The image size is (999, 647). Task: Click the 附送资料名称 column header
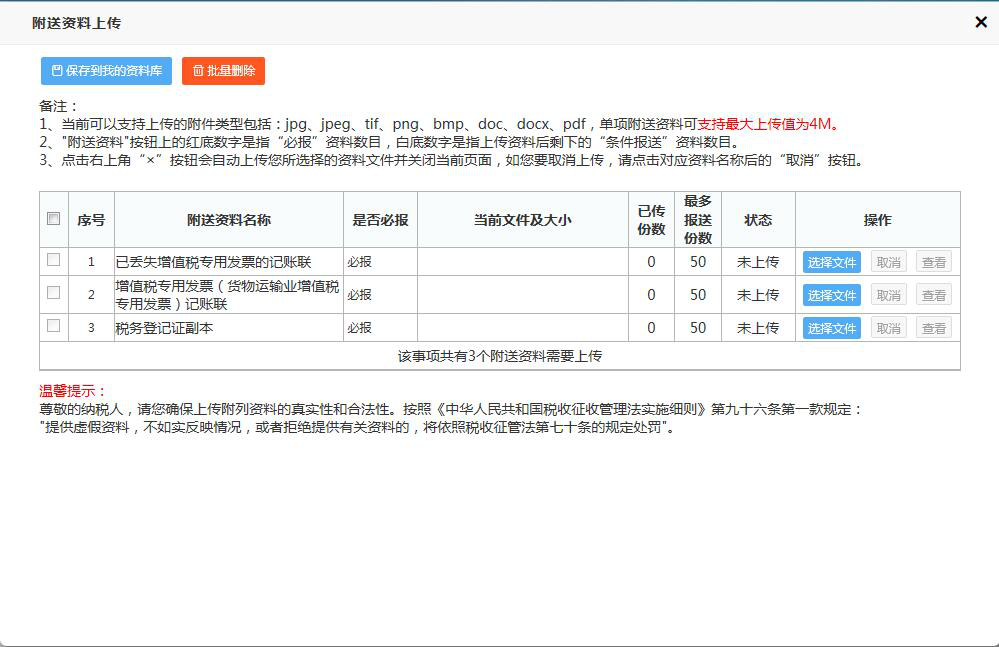(228, 220)
